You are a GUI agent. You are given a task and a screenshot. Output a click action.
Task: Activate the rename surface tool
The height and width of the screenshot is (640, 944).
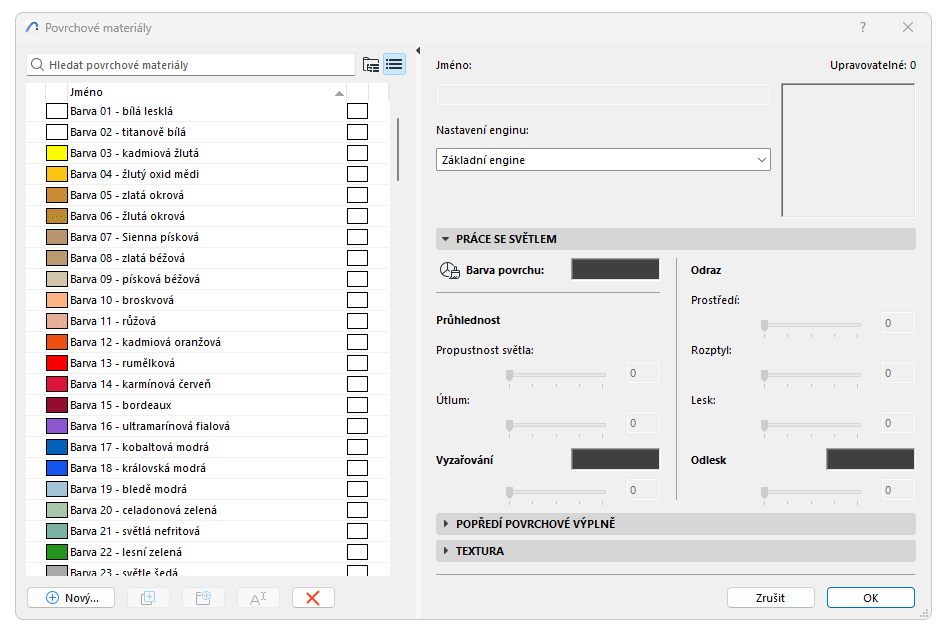pyautogui.click(x=259, y=597)
